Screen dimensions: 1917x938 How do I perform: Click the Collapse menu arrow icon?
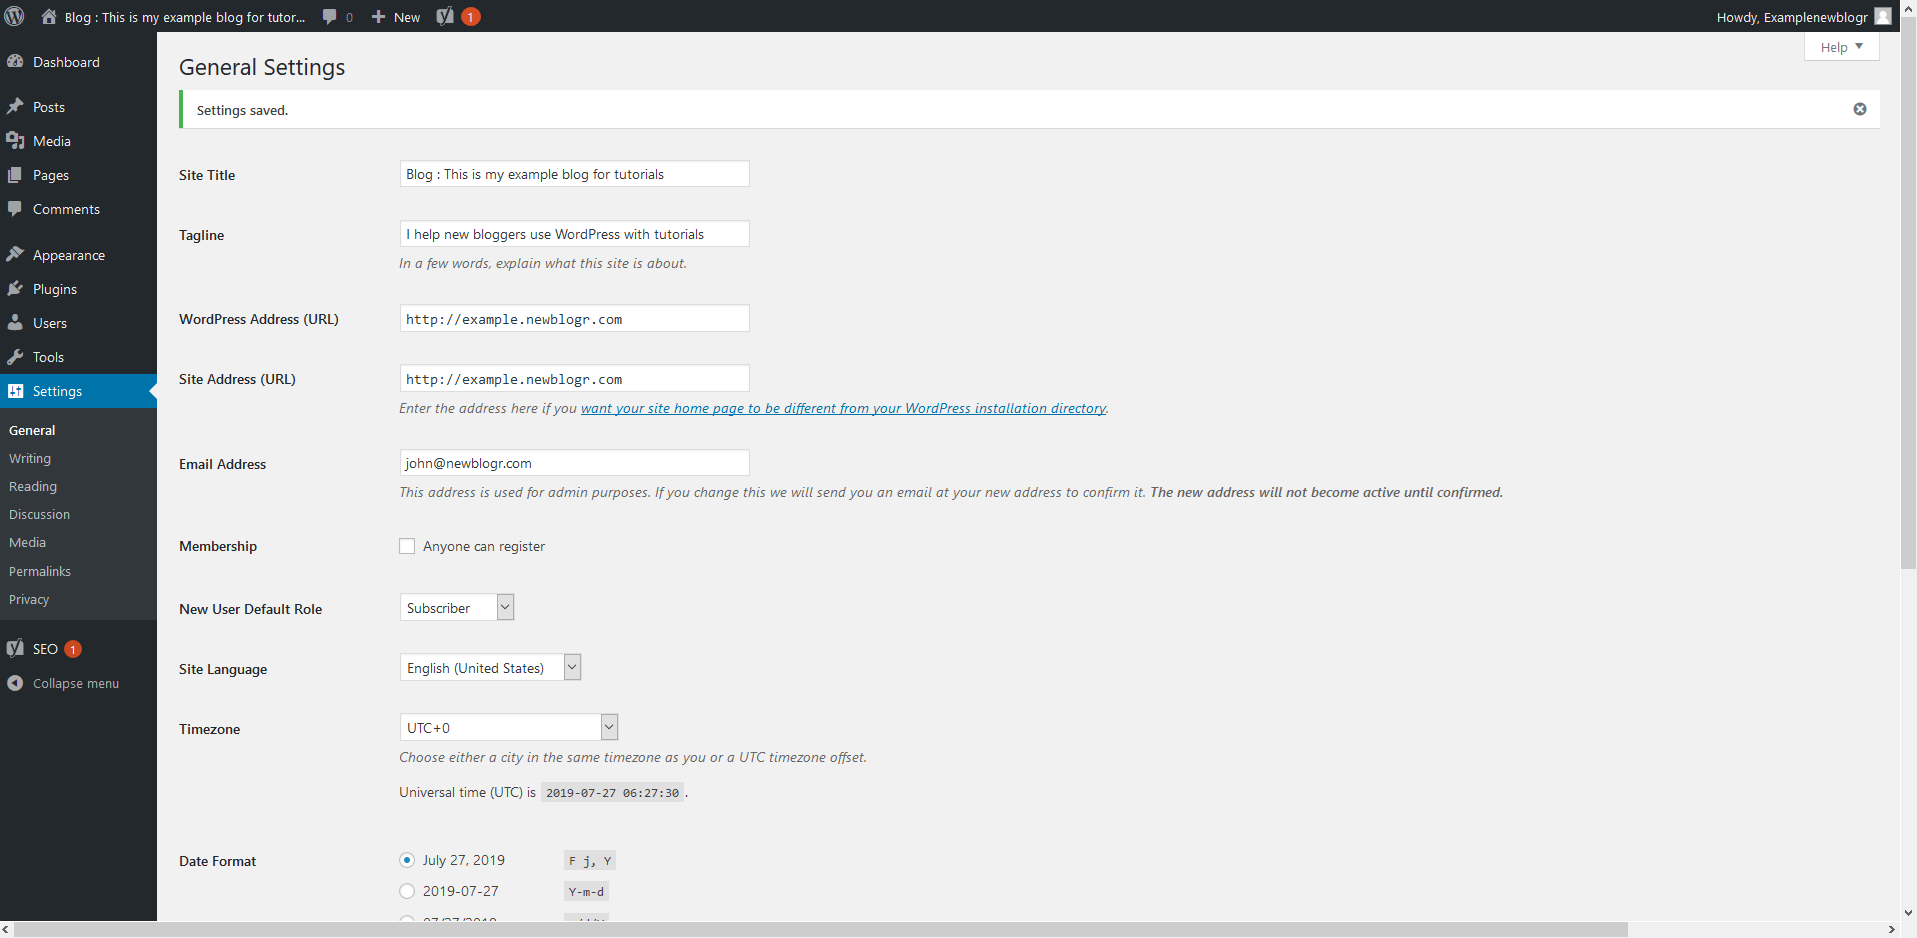point(15,683)
